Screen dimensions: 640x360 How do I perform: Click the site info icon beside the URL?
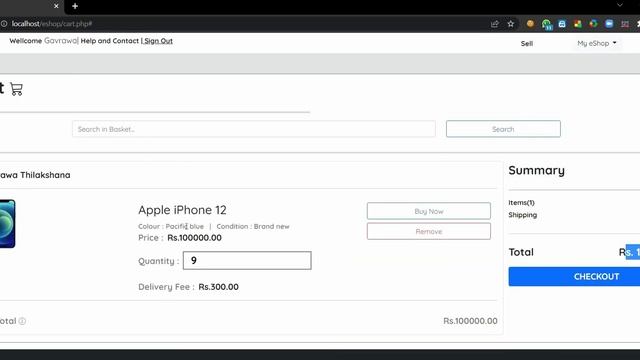click(x=4, y=24)
